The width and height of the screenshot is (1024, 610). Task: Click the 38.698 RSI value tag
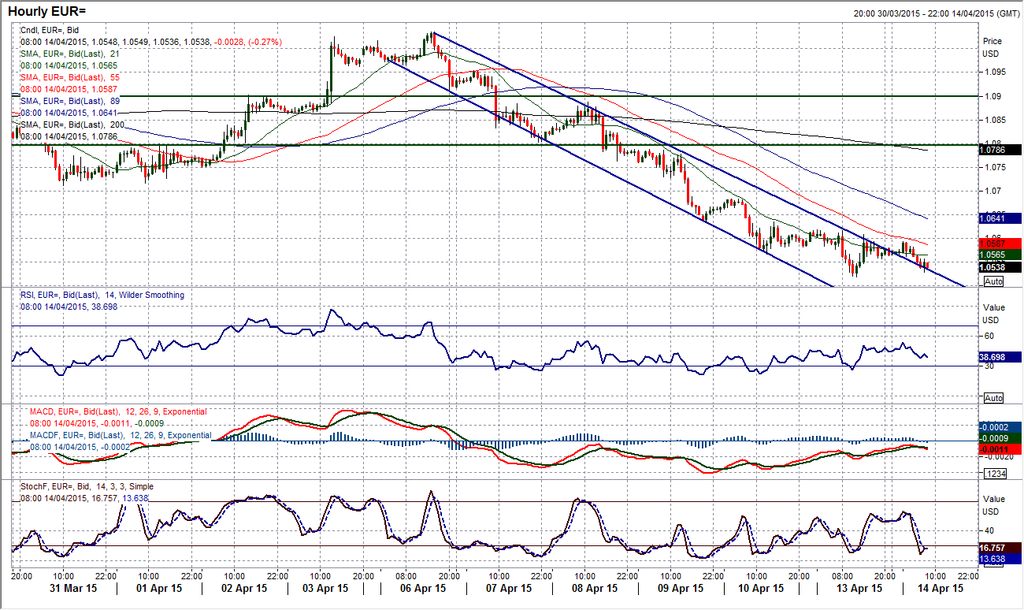point(1001,356)
